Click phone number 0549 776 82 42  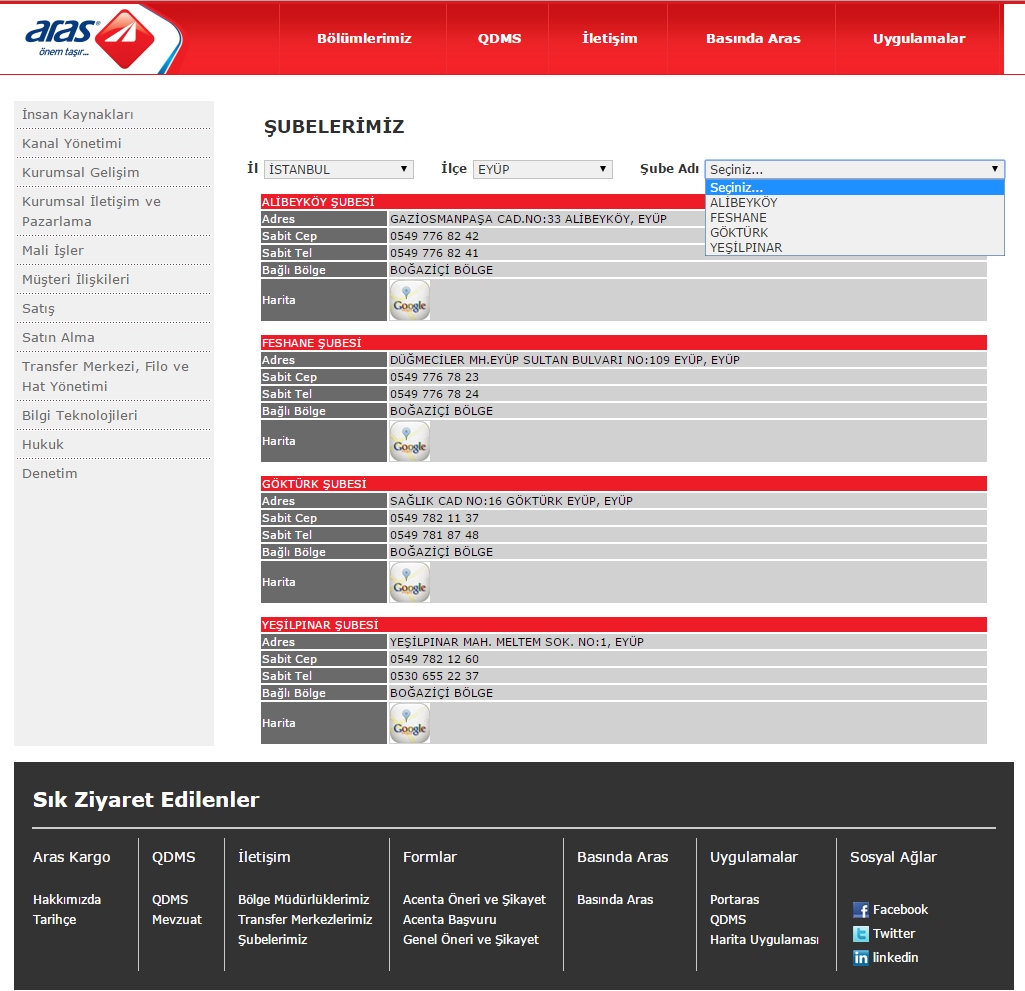(435, 236)
